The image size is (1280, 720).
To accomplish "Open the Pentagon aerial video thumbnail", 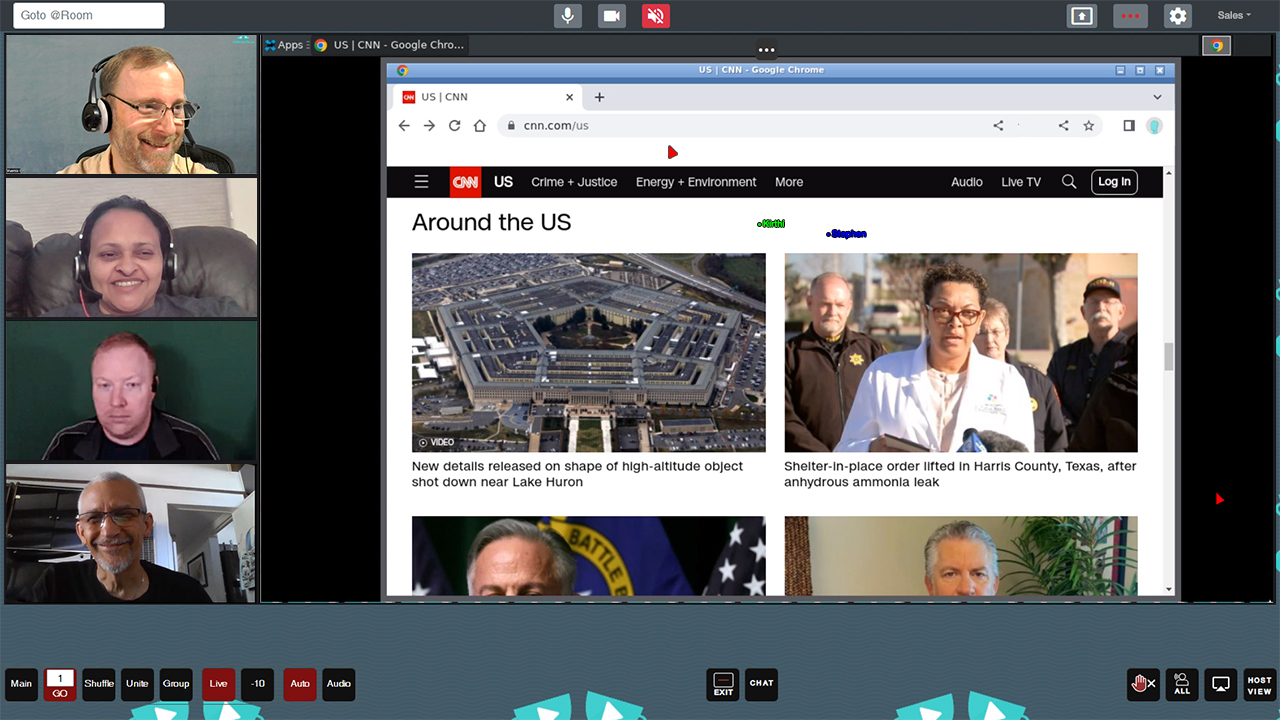I will point(589,352).
